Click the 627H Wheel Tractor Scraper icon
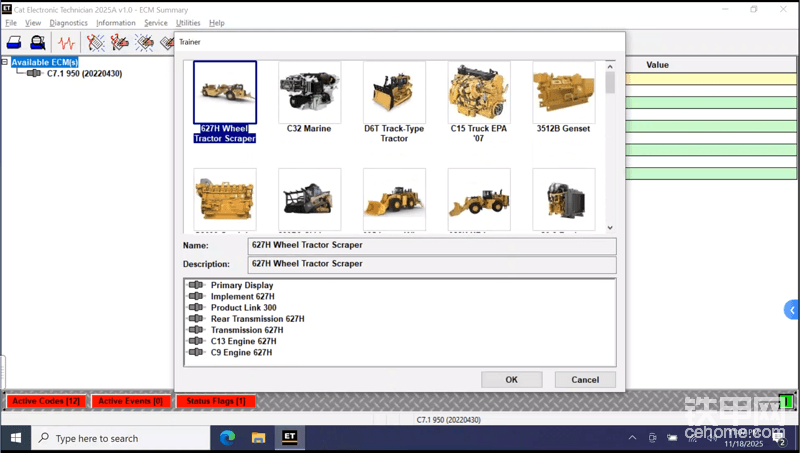Image resolution: width=800 pixels, height=453 pixels. (225, 93)
